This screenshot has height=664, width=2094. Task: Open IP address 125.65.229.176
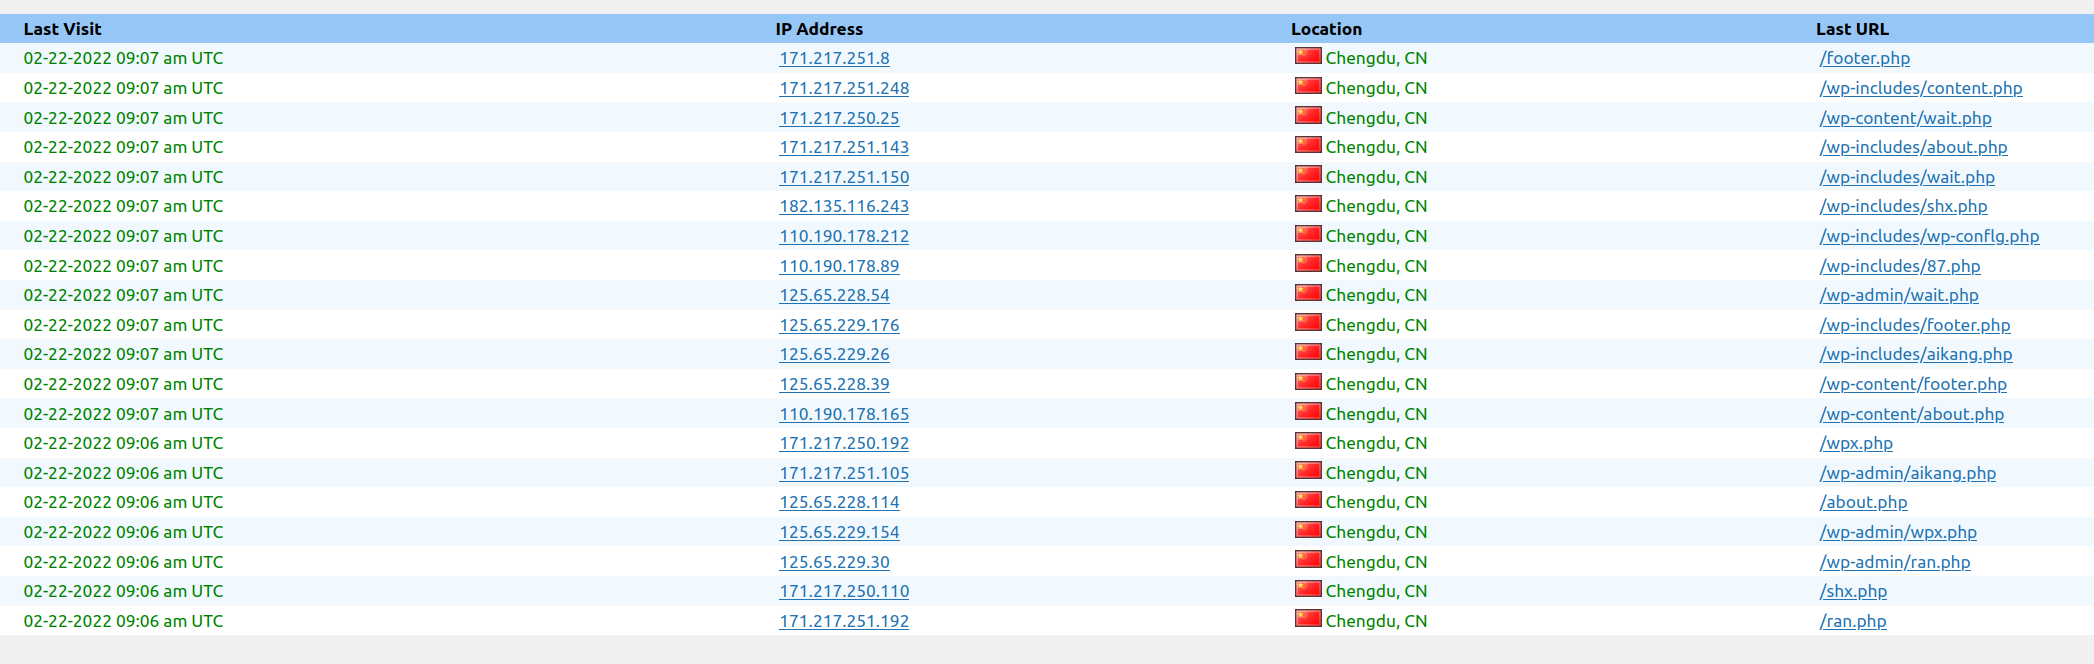[x=839, y=325]
